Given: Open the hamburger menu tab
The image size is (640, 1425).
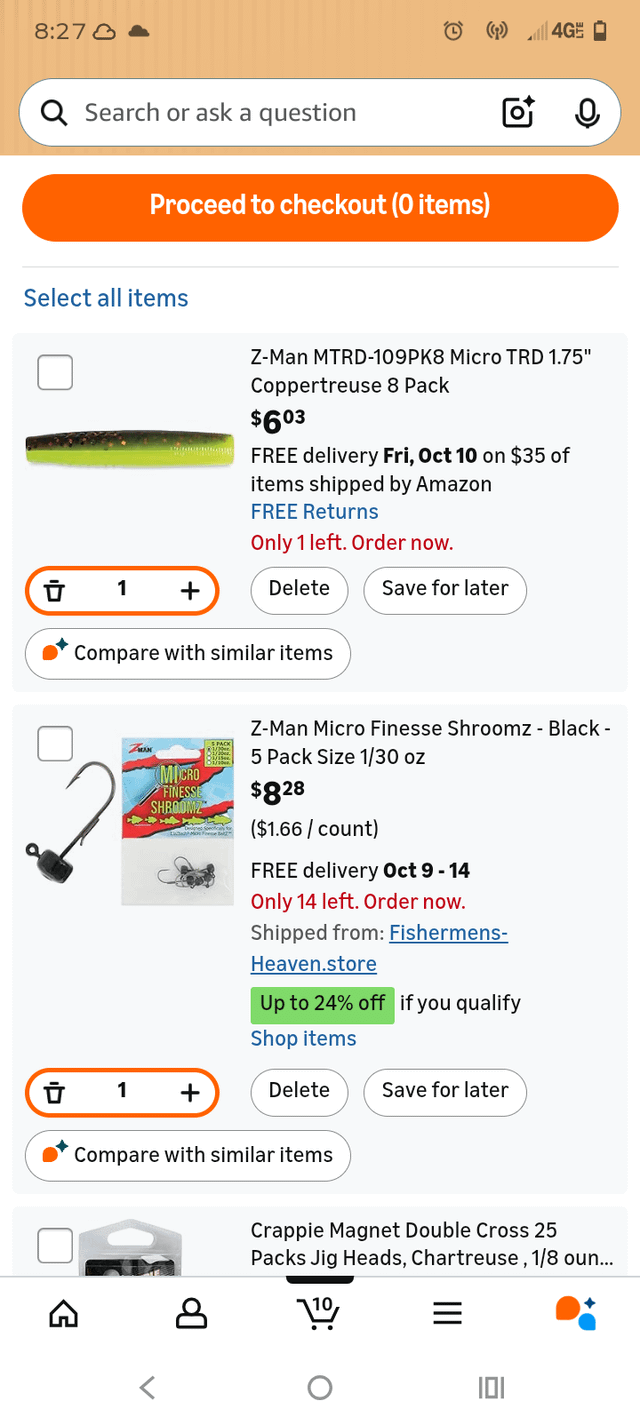Looking at the screenshot, I should (447, 1312).
